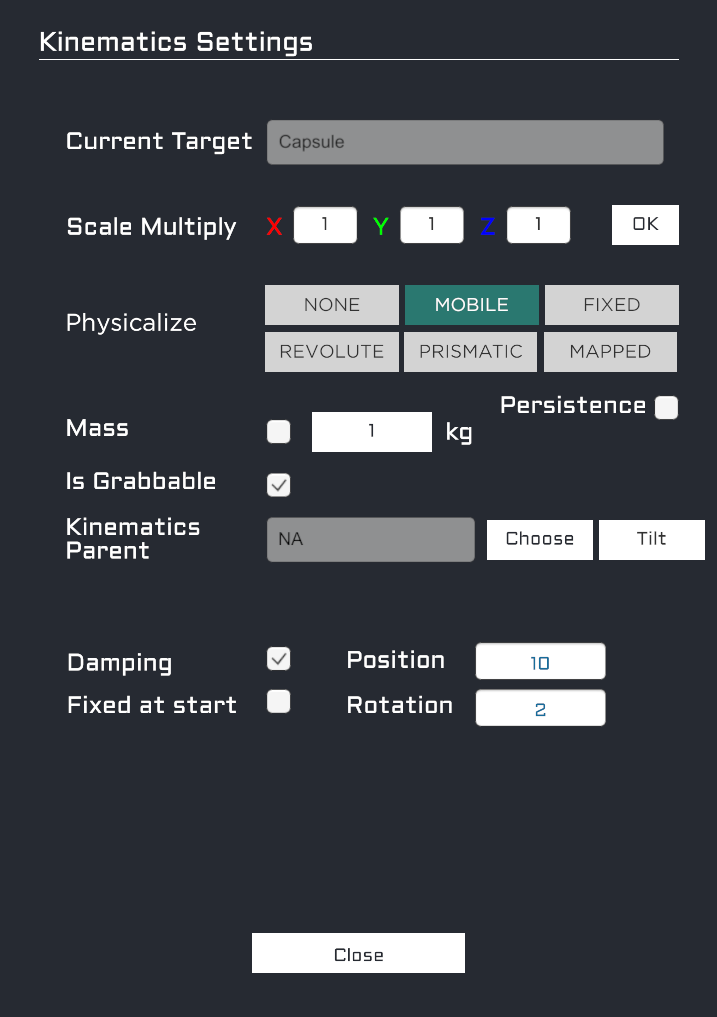The height and width of the screenshot is (1017, 717).
Task: Click the Mass value field
Action: click(x=371, y=432)
